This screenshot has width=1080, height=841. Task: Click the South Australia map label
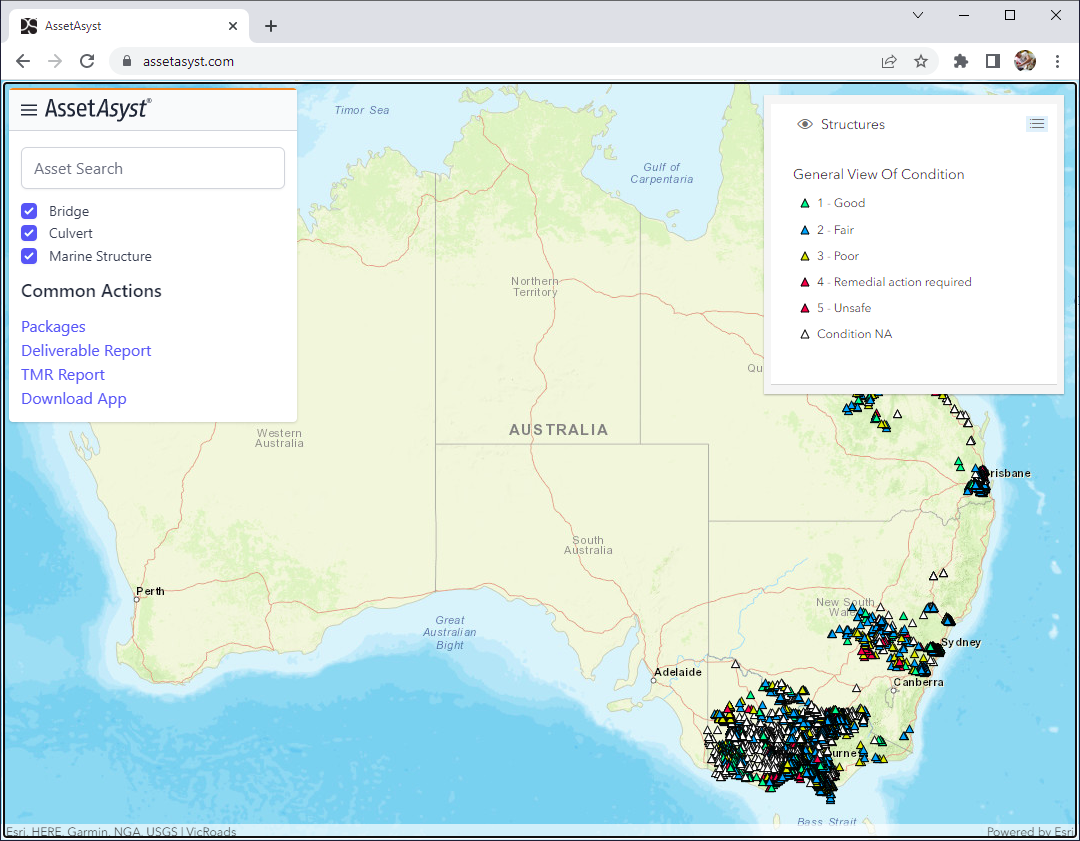588,545
